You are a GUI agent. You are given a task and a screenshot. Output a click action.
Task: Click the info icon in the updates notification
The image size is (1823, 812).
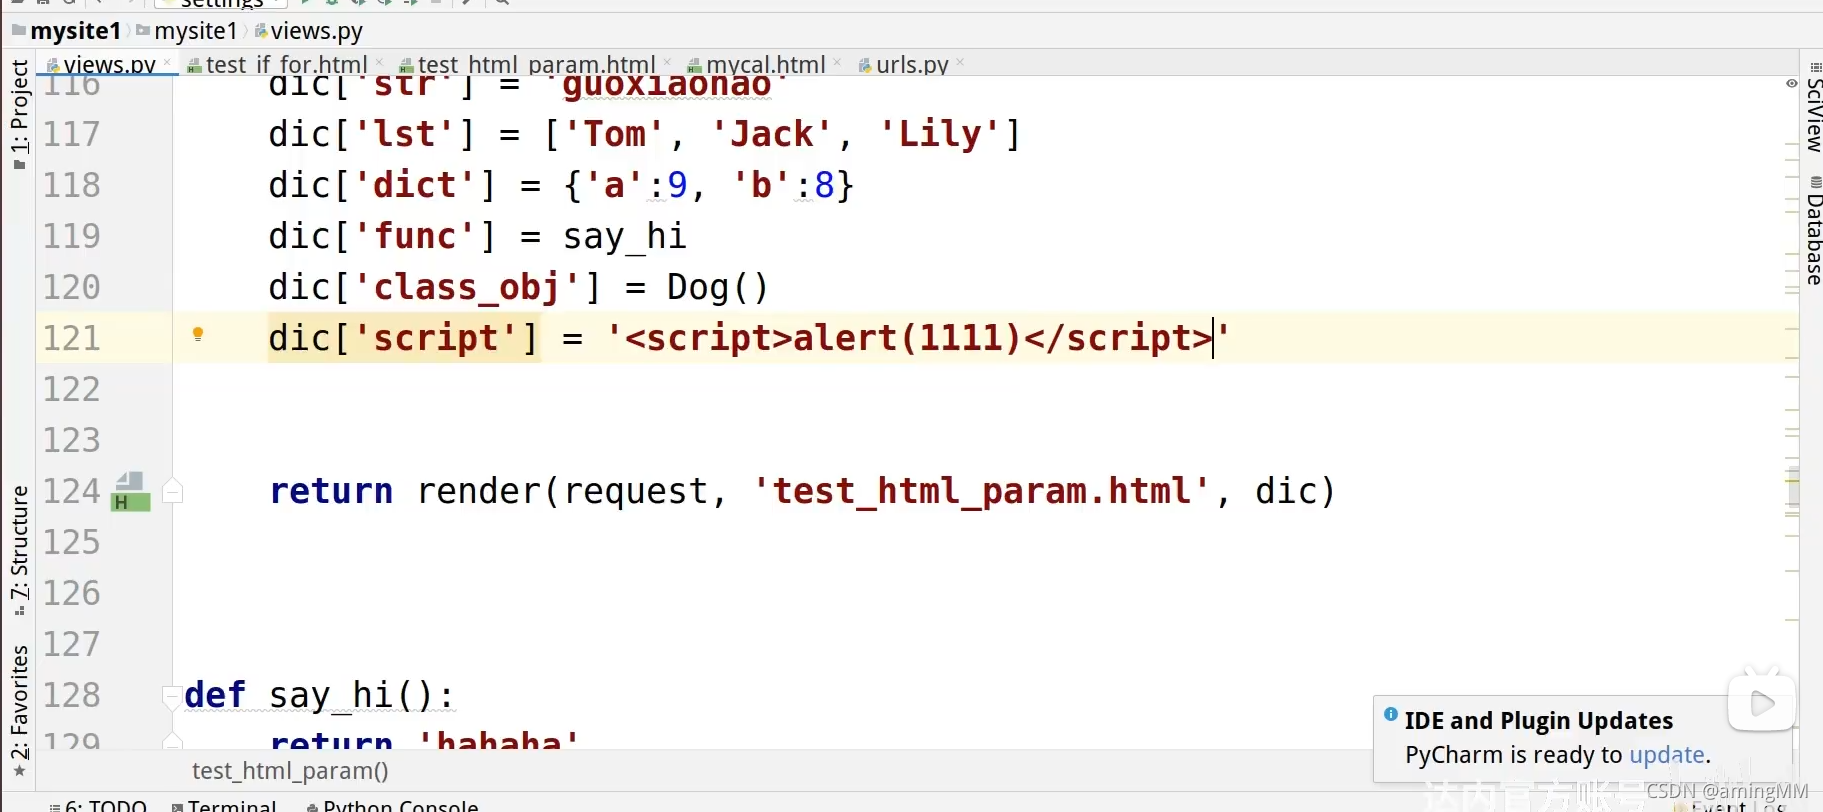1391,714
